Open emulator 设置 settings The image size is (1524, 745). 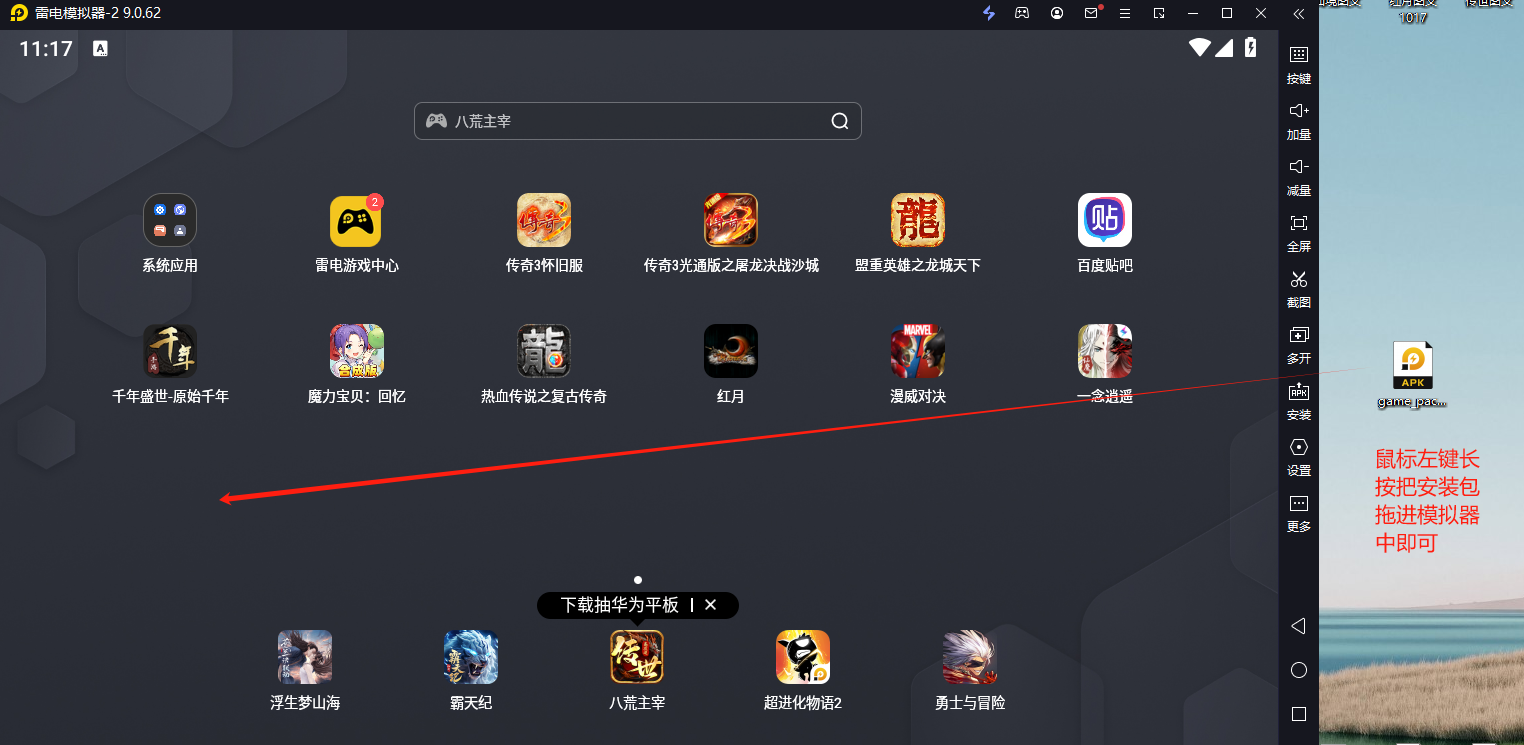click(1299, 456)
